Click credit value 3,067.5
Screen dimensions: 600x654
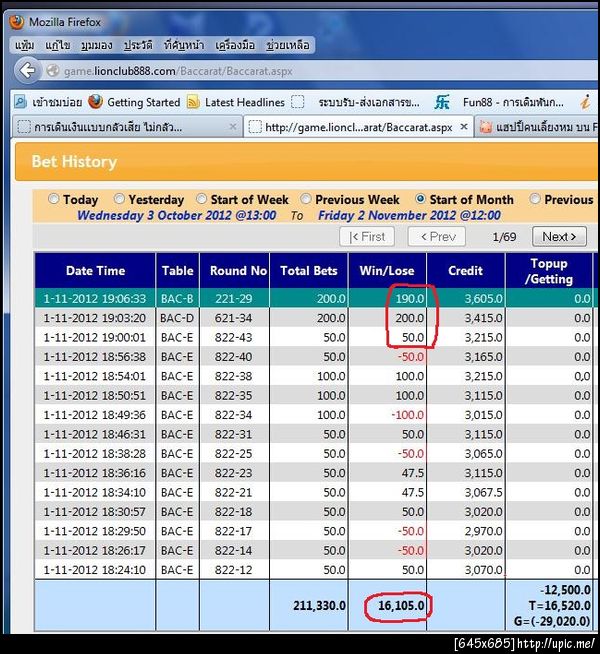click(484, 493)
